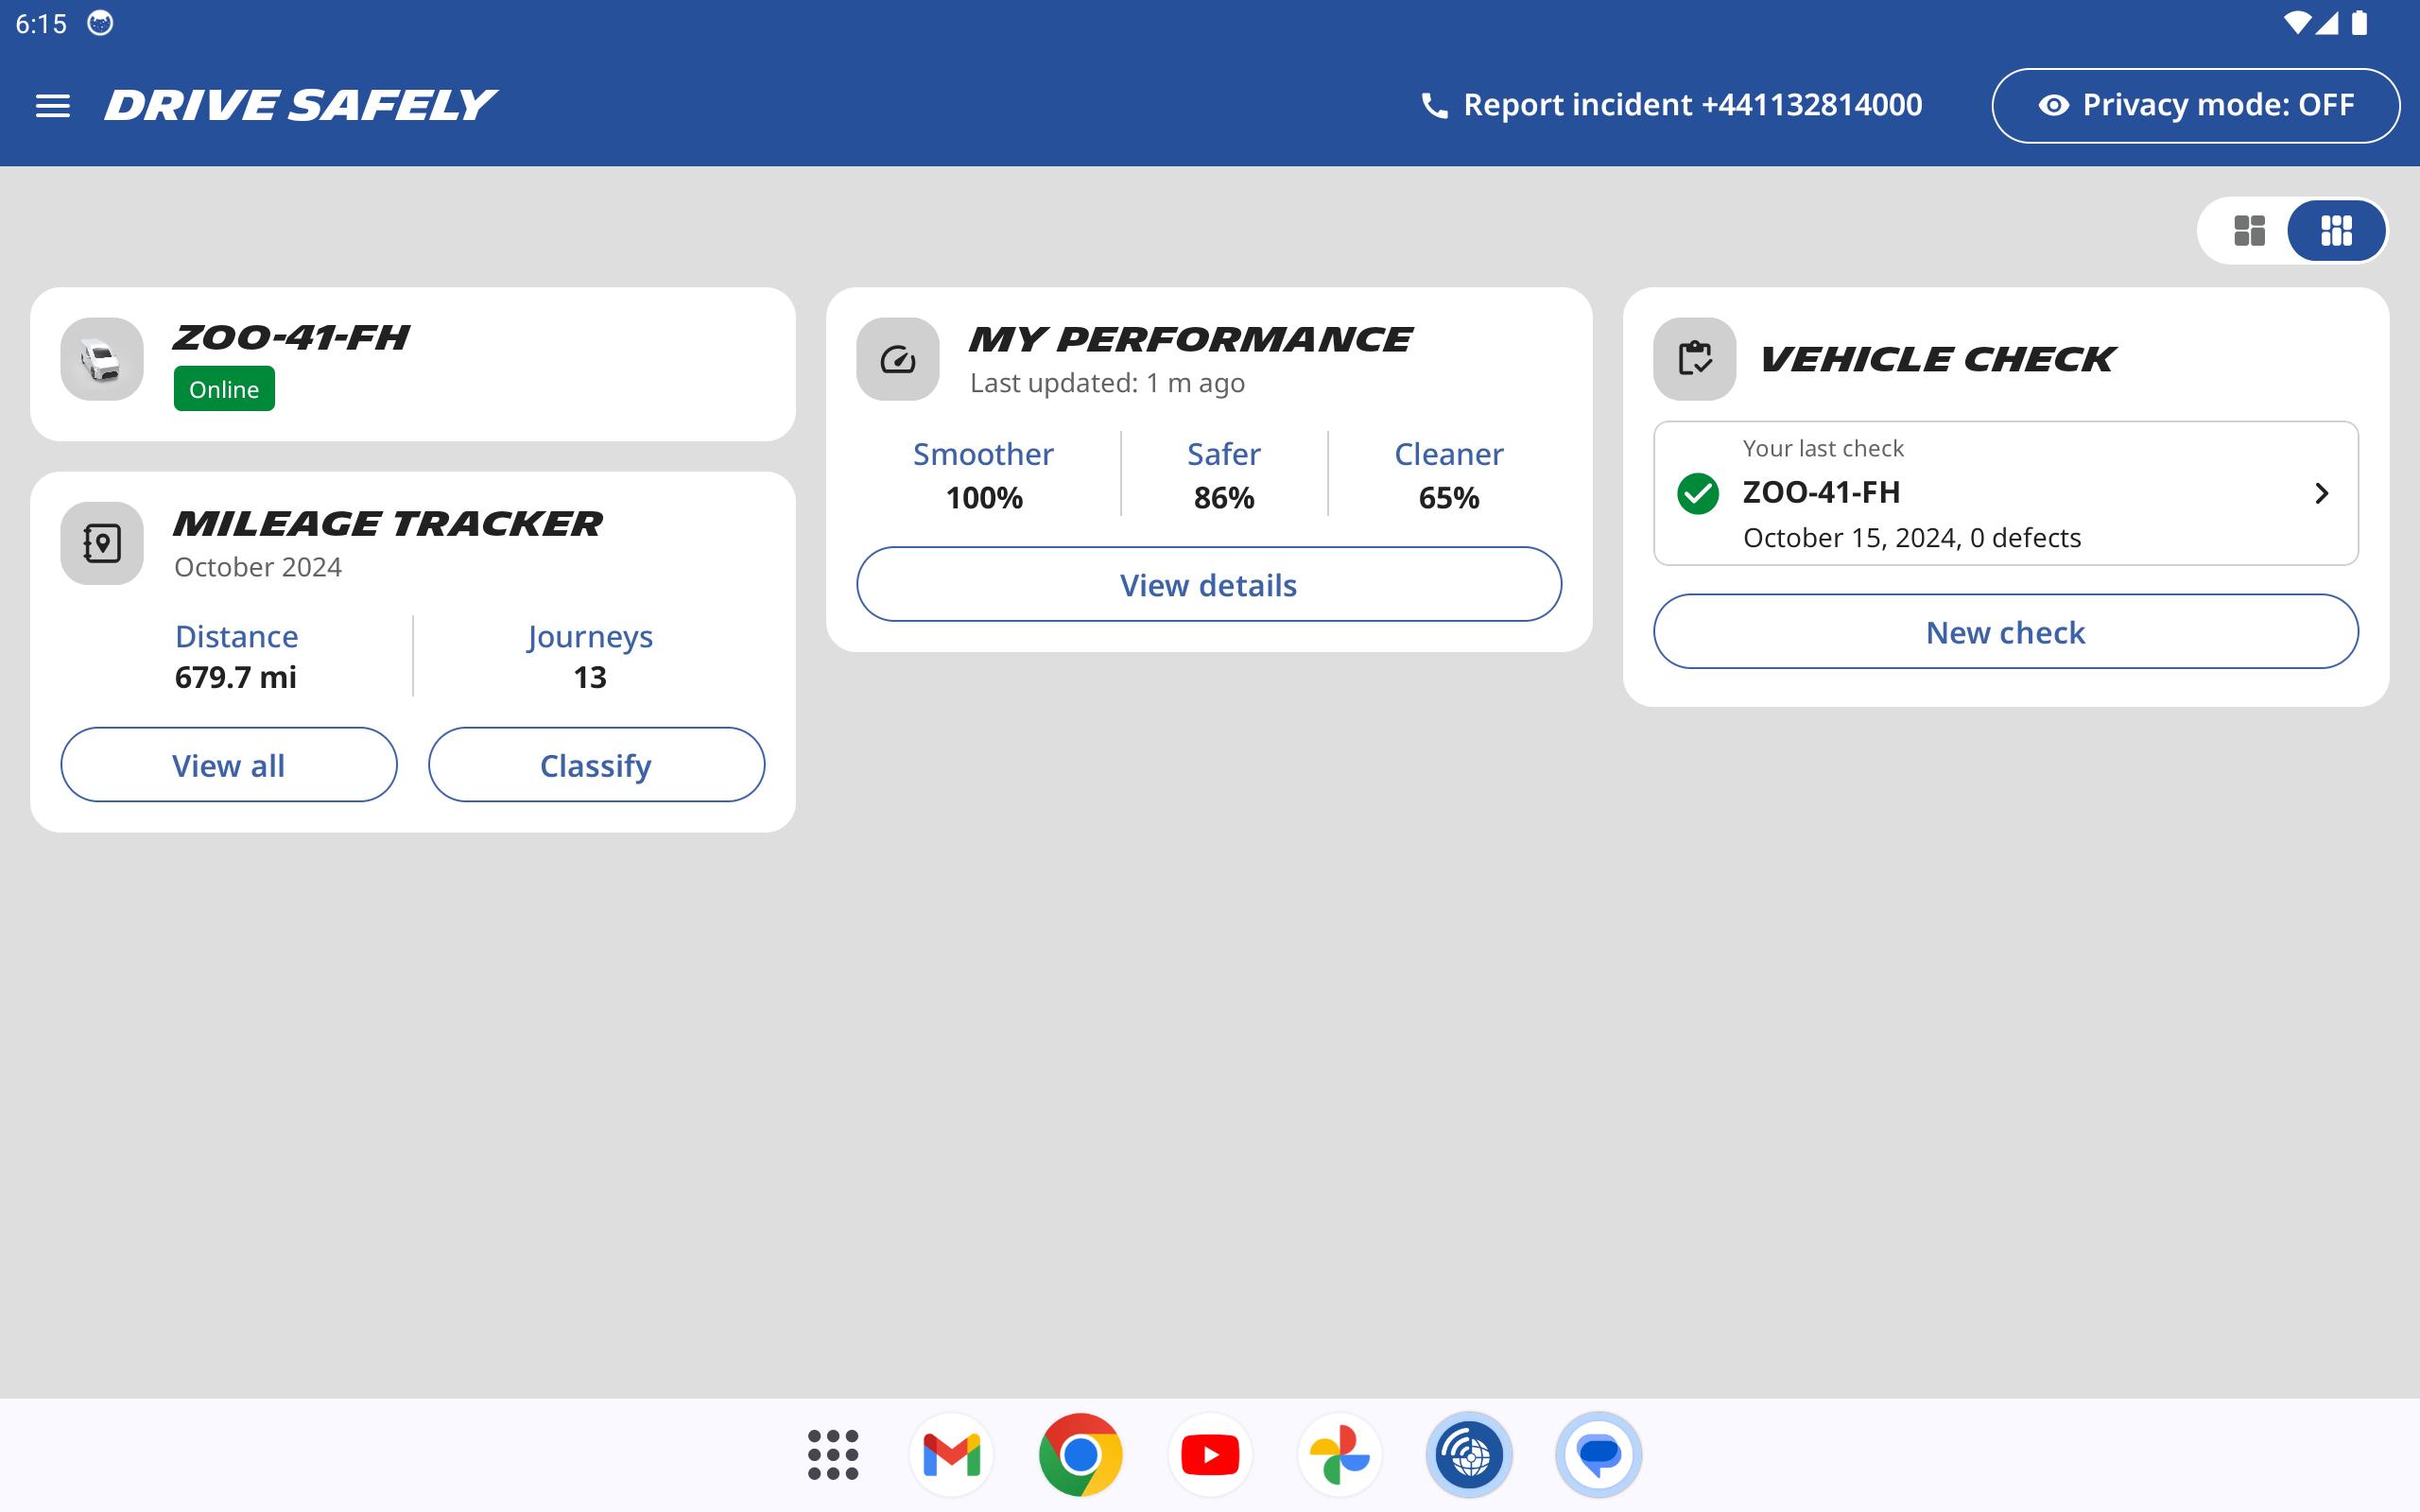Open View all journeys

coord(229,765)
